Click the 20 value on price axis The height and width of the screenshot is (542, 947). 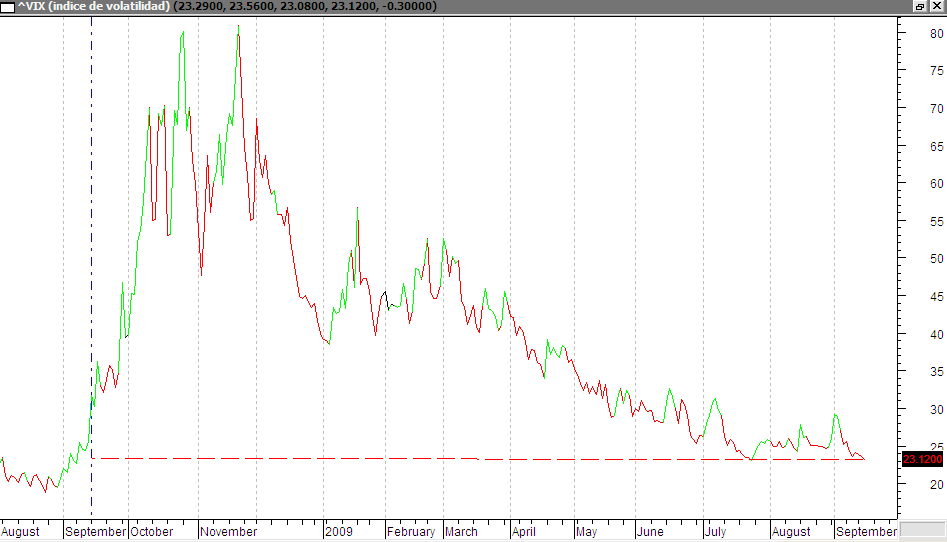click(936, 485)
